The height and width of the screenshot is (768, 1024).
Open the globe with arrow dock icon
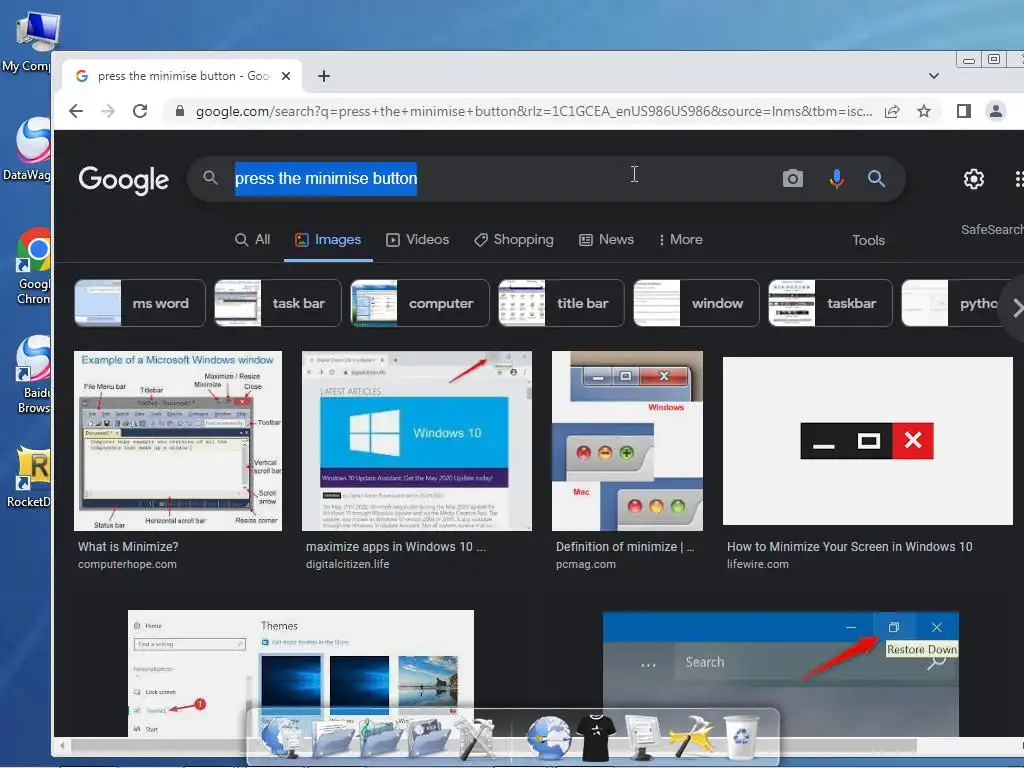(x=549, y=738)
